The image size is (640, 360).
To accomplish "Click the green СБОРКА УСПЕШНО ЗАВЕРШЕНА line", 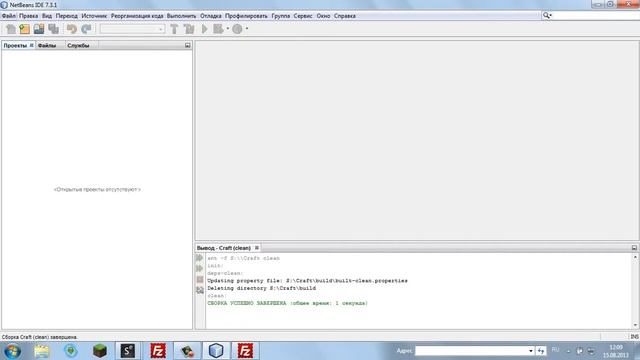I will (287, 303).
